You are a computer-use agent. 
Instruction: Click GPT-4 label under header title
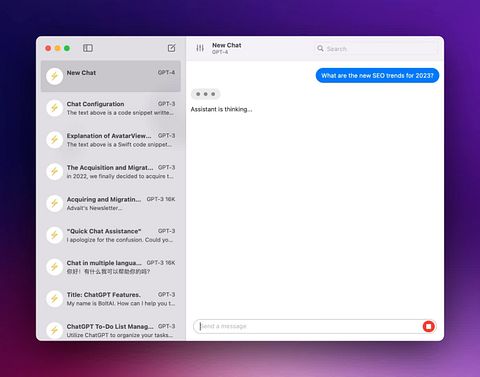[220, 52]
